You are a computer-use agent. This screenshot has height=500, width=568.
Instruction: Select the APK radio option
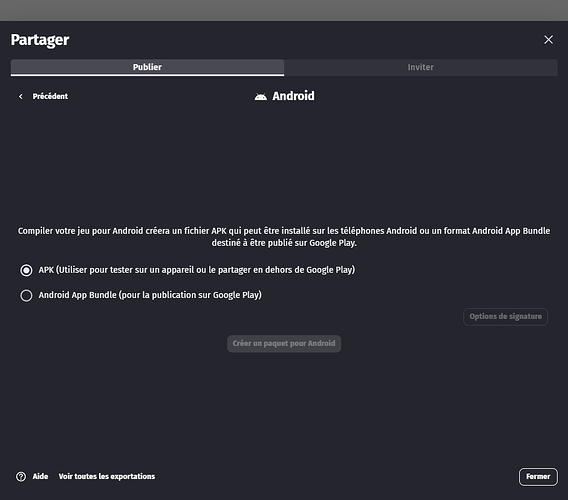(x=26, y=270)
